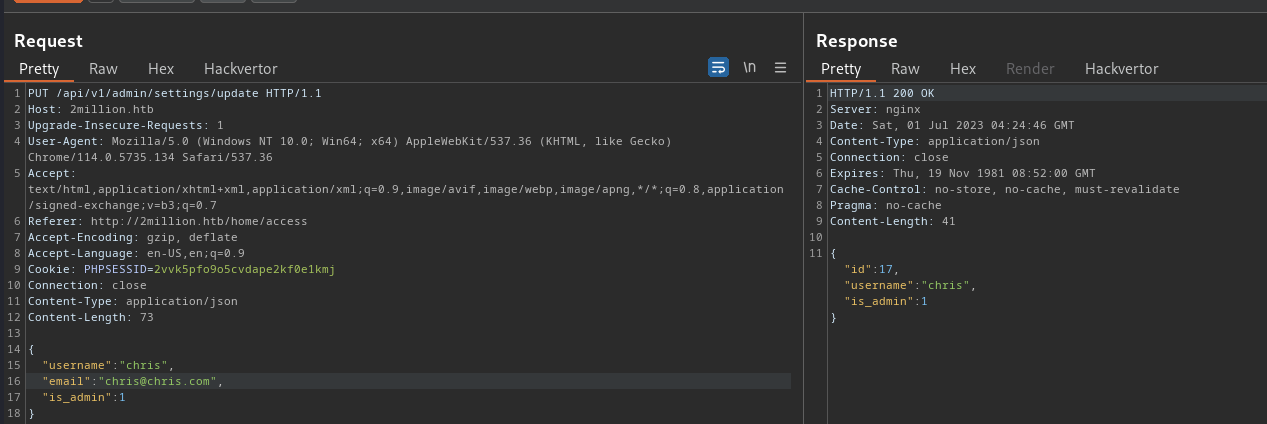Click the User-Agent Mozilla/5.0 header line
Viewport: 1267px width, 424px height.
pos(350,141)
